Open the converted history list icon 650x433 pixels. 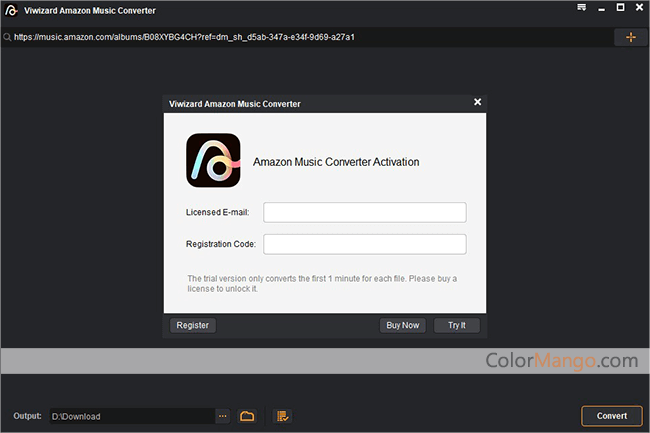point(282,416)
